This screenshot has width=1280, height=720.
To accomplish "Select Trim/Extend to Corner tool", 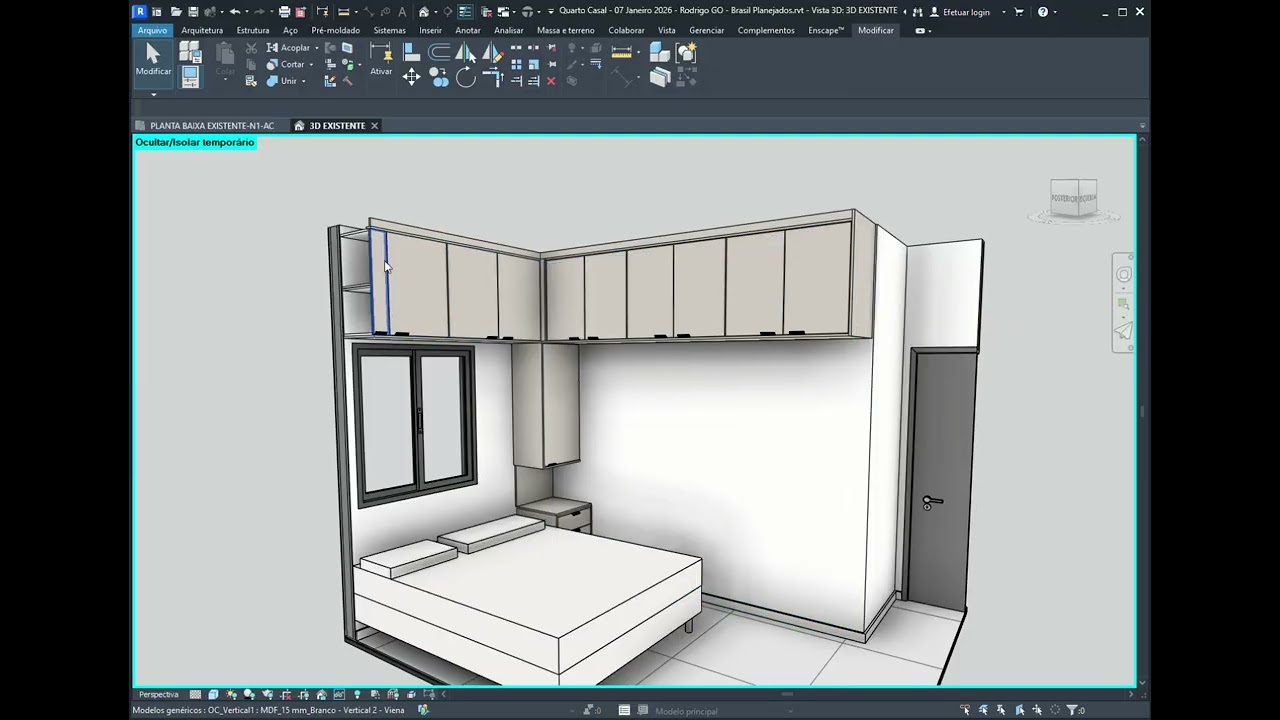I will 495,77.
